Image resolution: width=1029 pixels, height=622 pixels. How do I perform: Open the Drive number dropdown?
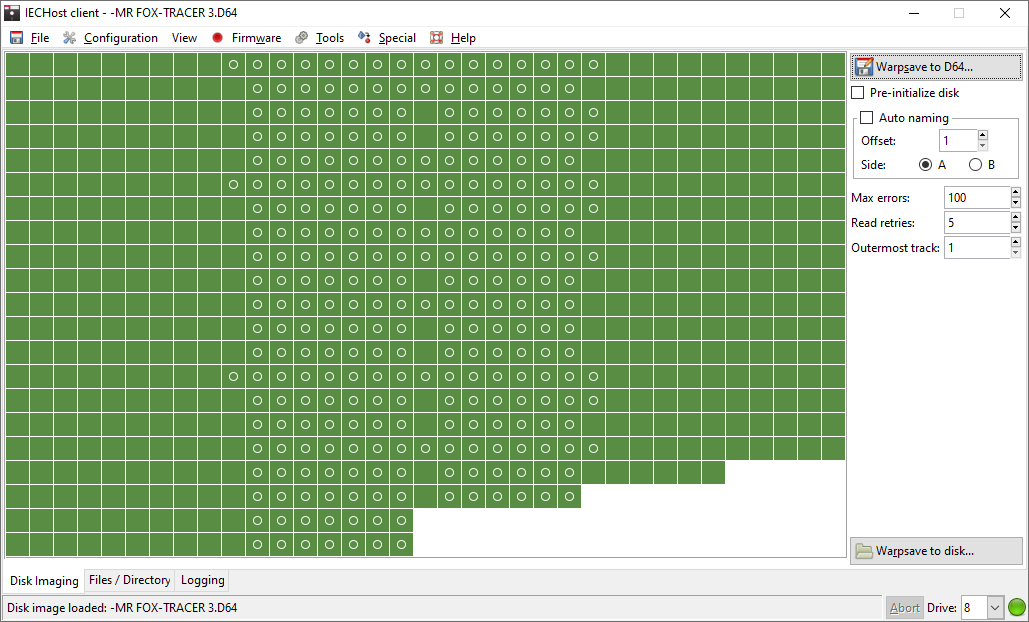click(x=995, y=608)
